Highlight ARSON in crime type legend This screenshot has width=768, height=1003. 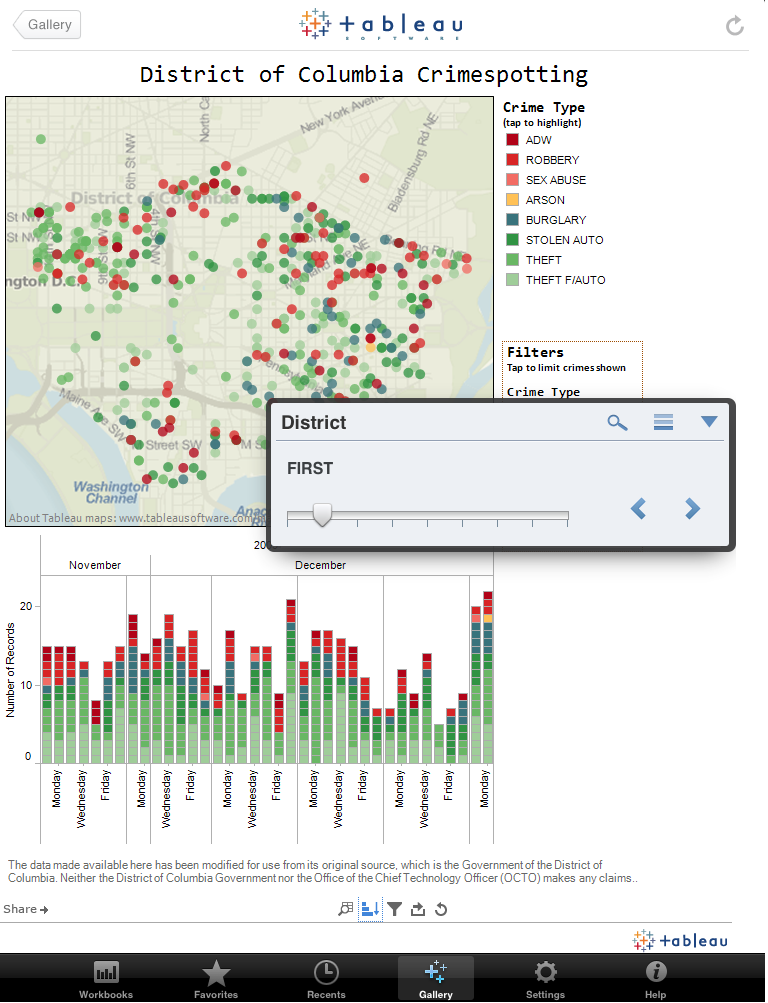pyautogui.click(x=545, y=200)
